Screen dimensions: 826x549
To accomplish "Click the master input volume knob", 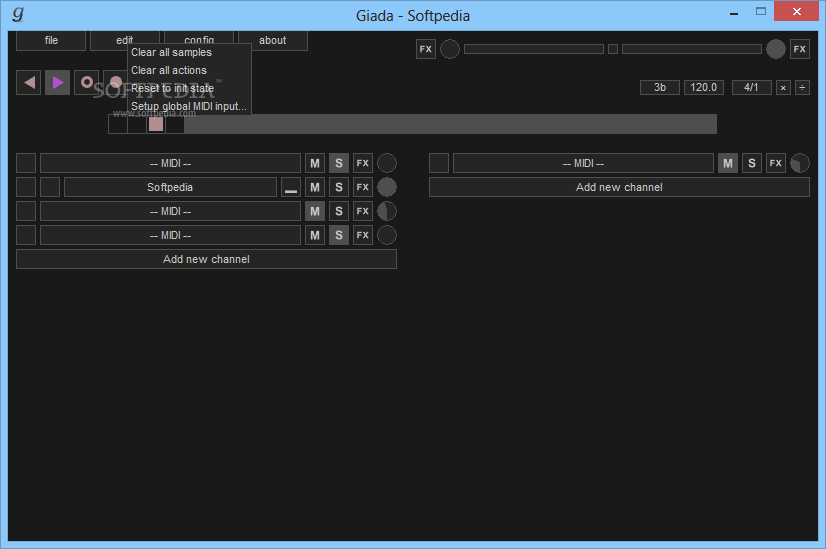I will [x=450, y=49].
